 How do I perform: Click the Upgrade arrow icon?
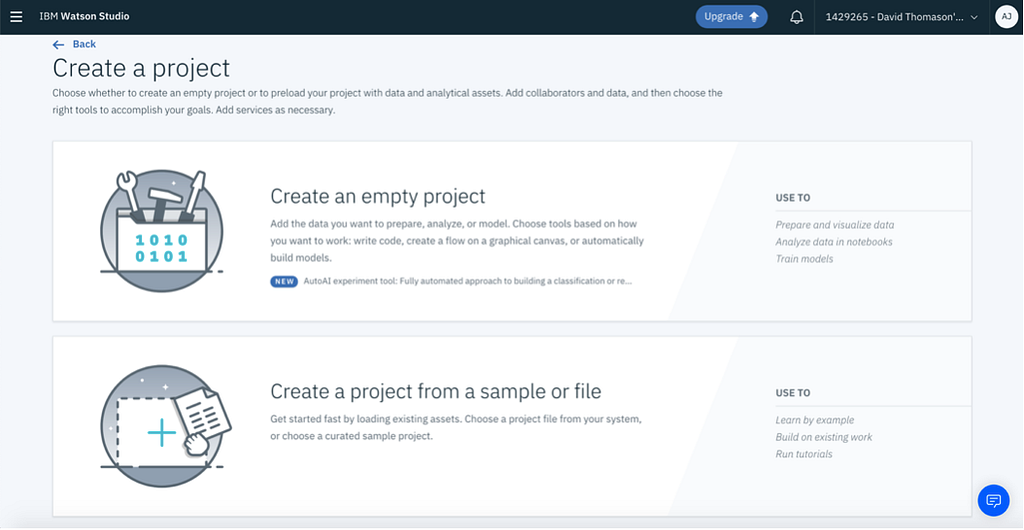(755, 17)
